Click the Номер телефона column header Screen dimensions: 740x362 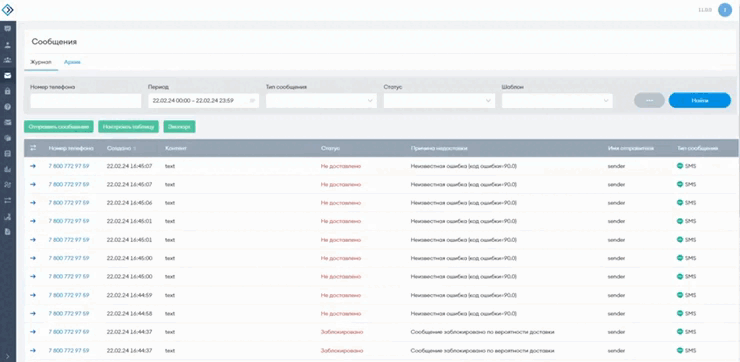pos(71,148)
